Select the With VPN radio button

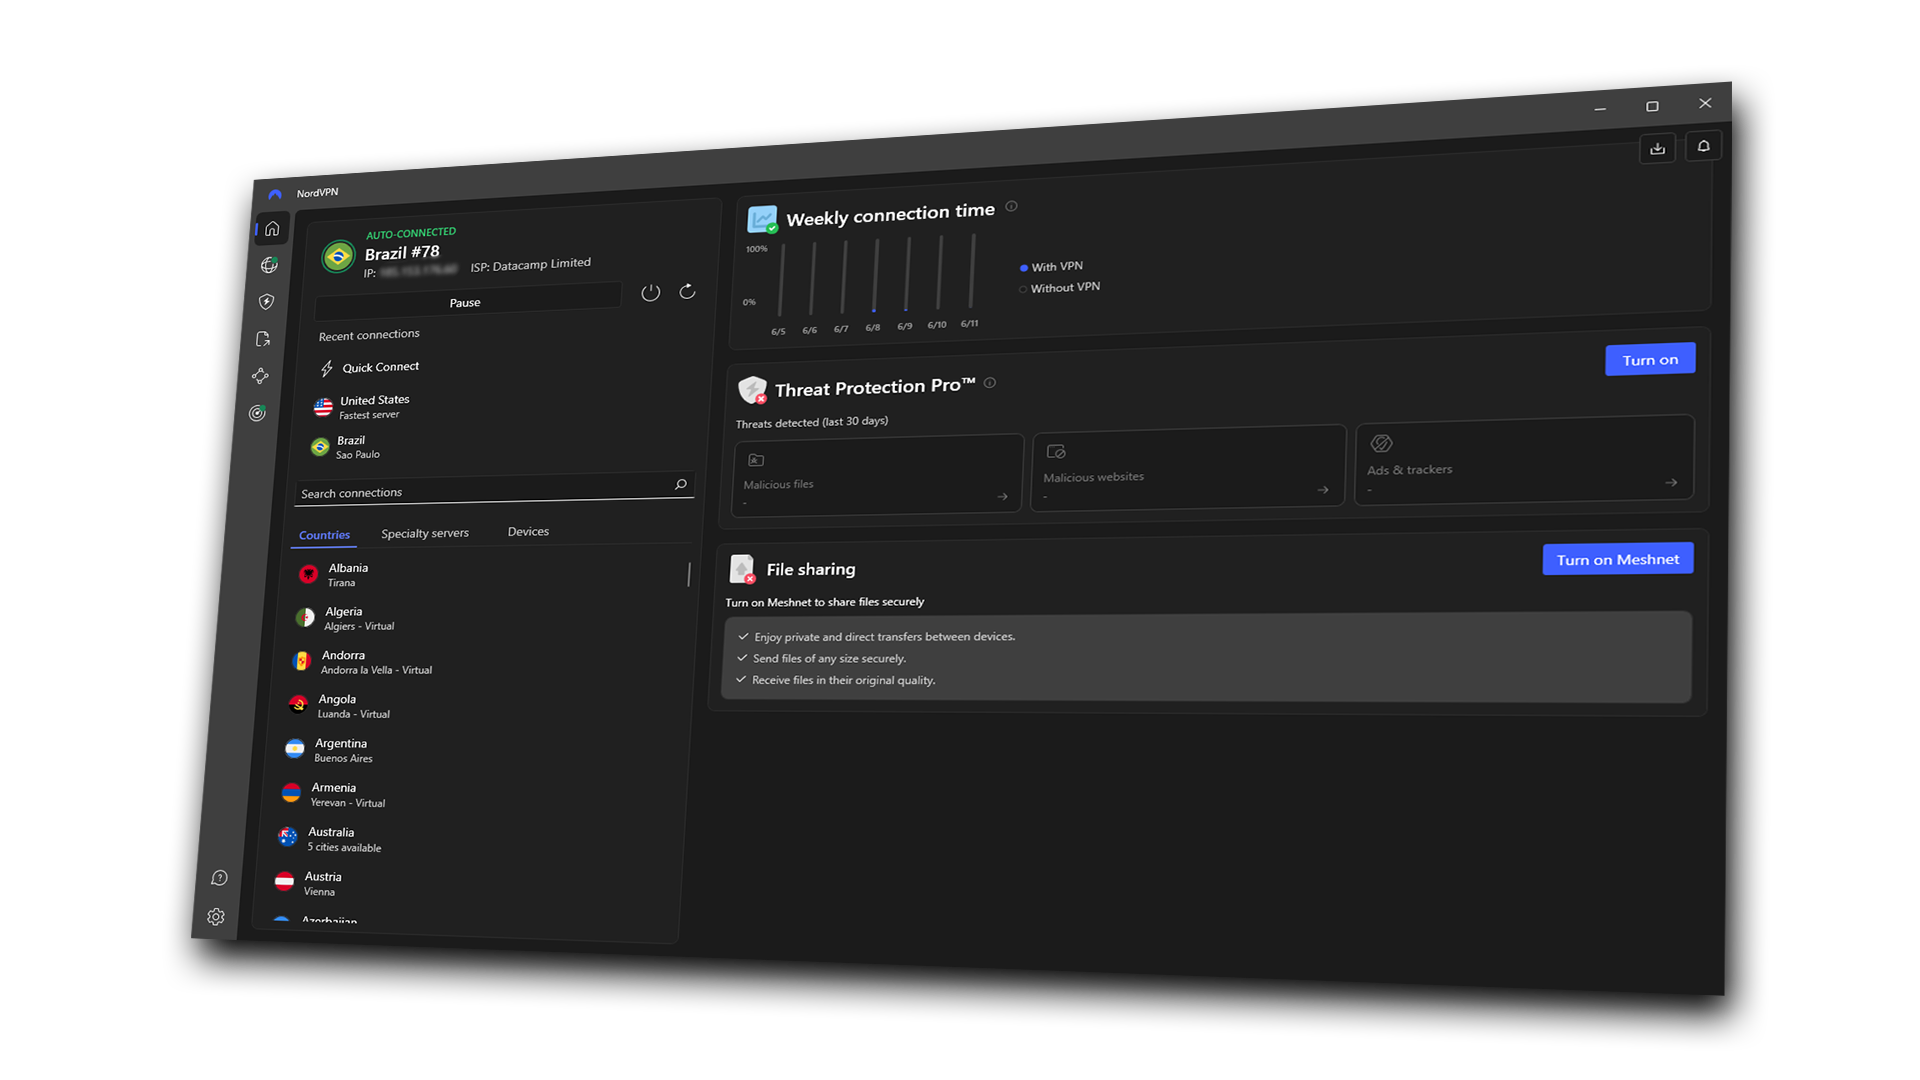1023,267
